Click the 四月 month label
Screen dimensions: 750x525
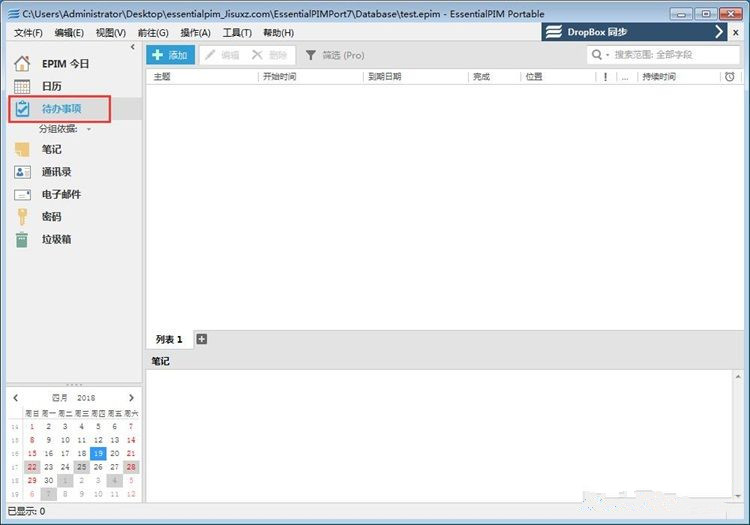coord(60,398)
